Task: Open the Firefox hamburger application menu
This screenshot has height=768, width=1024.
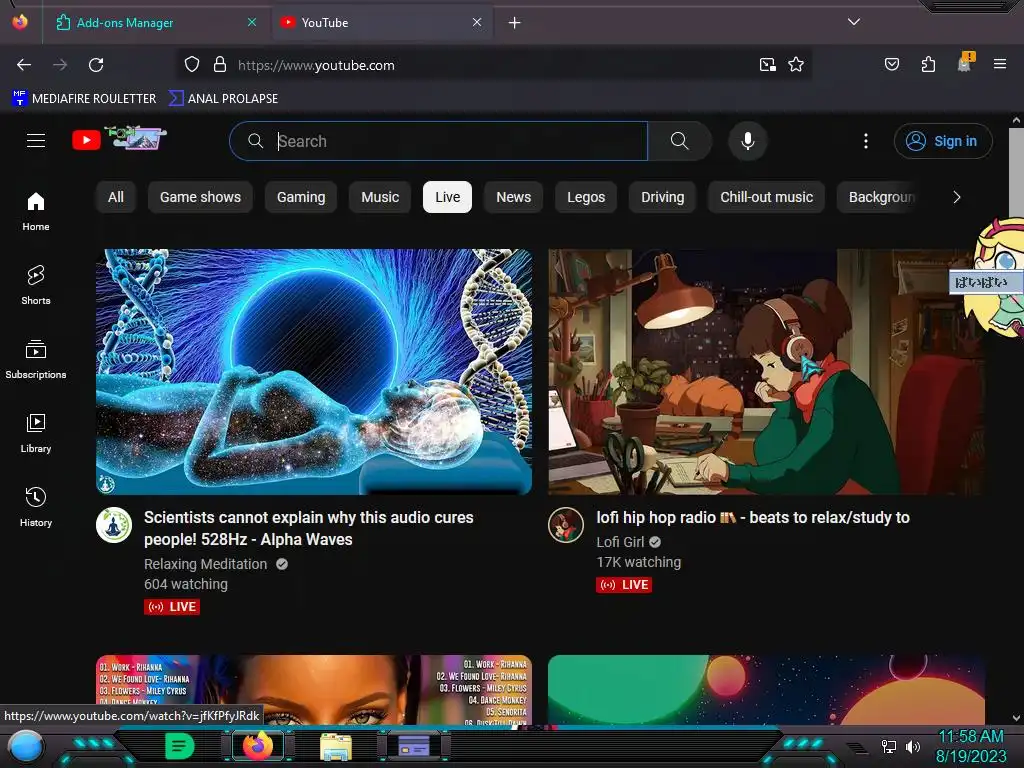Action: [999, 65]
